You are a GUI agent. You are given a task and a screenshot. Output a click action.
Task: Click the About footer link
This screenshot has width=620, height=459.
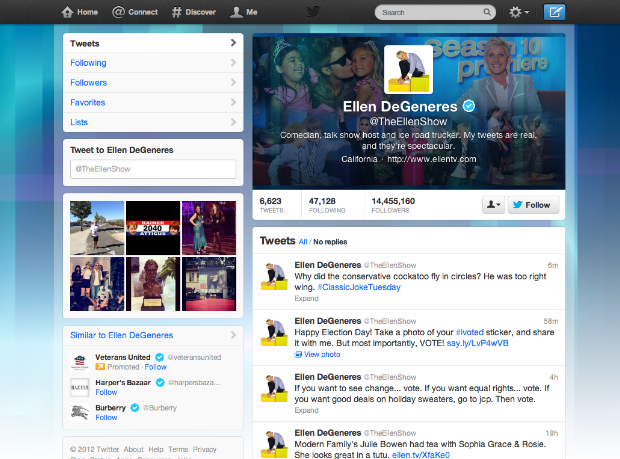tap(134, 449)
